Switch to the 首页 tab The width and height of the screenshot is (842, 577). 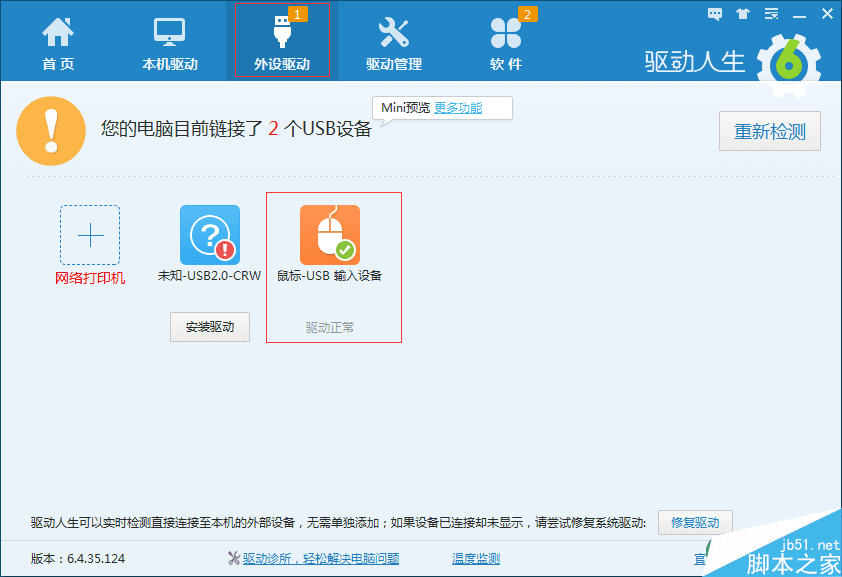click(57, 40)
